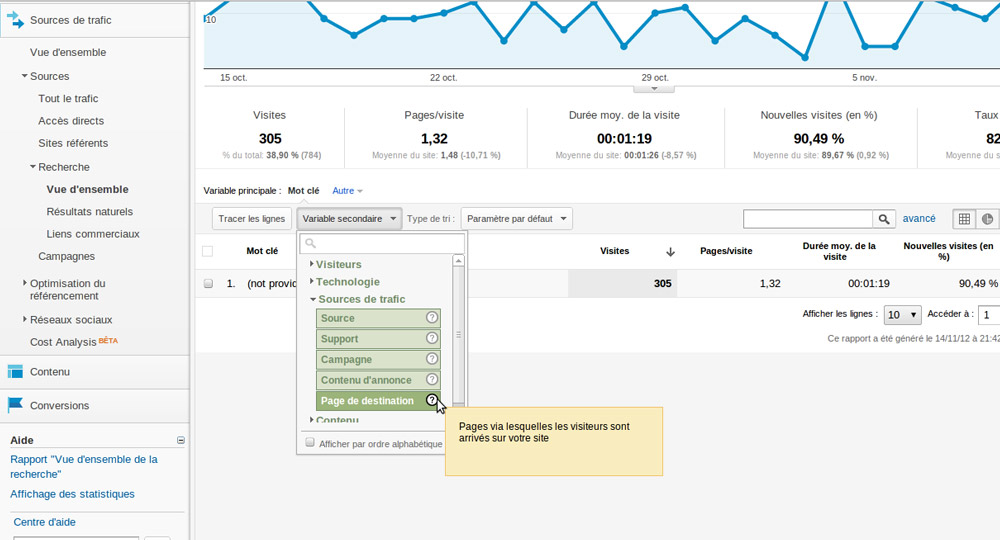Open the Paramètre par défaut sort dropdown

coord(517,219)
